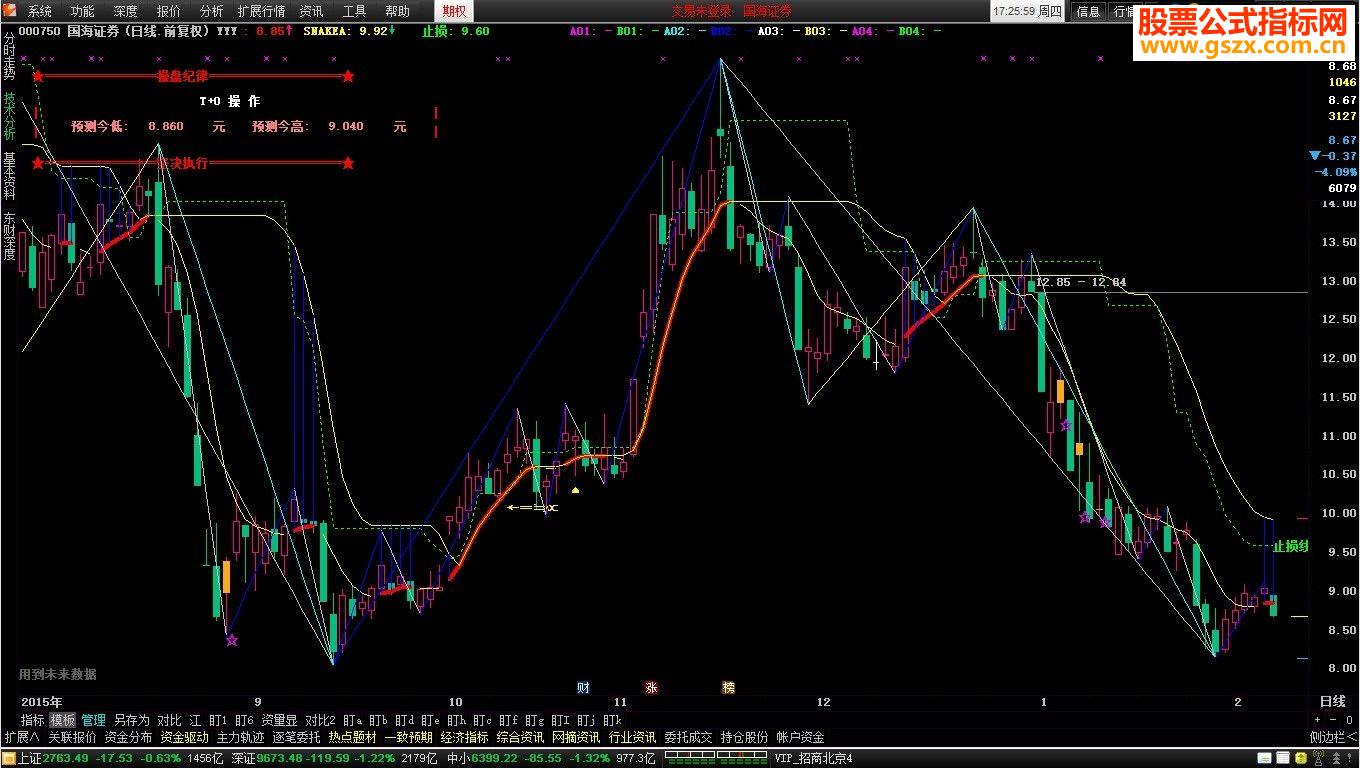Open the 关联报价 tab

(x=72, y=737)
